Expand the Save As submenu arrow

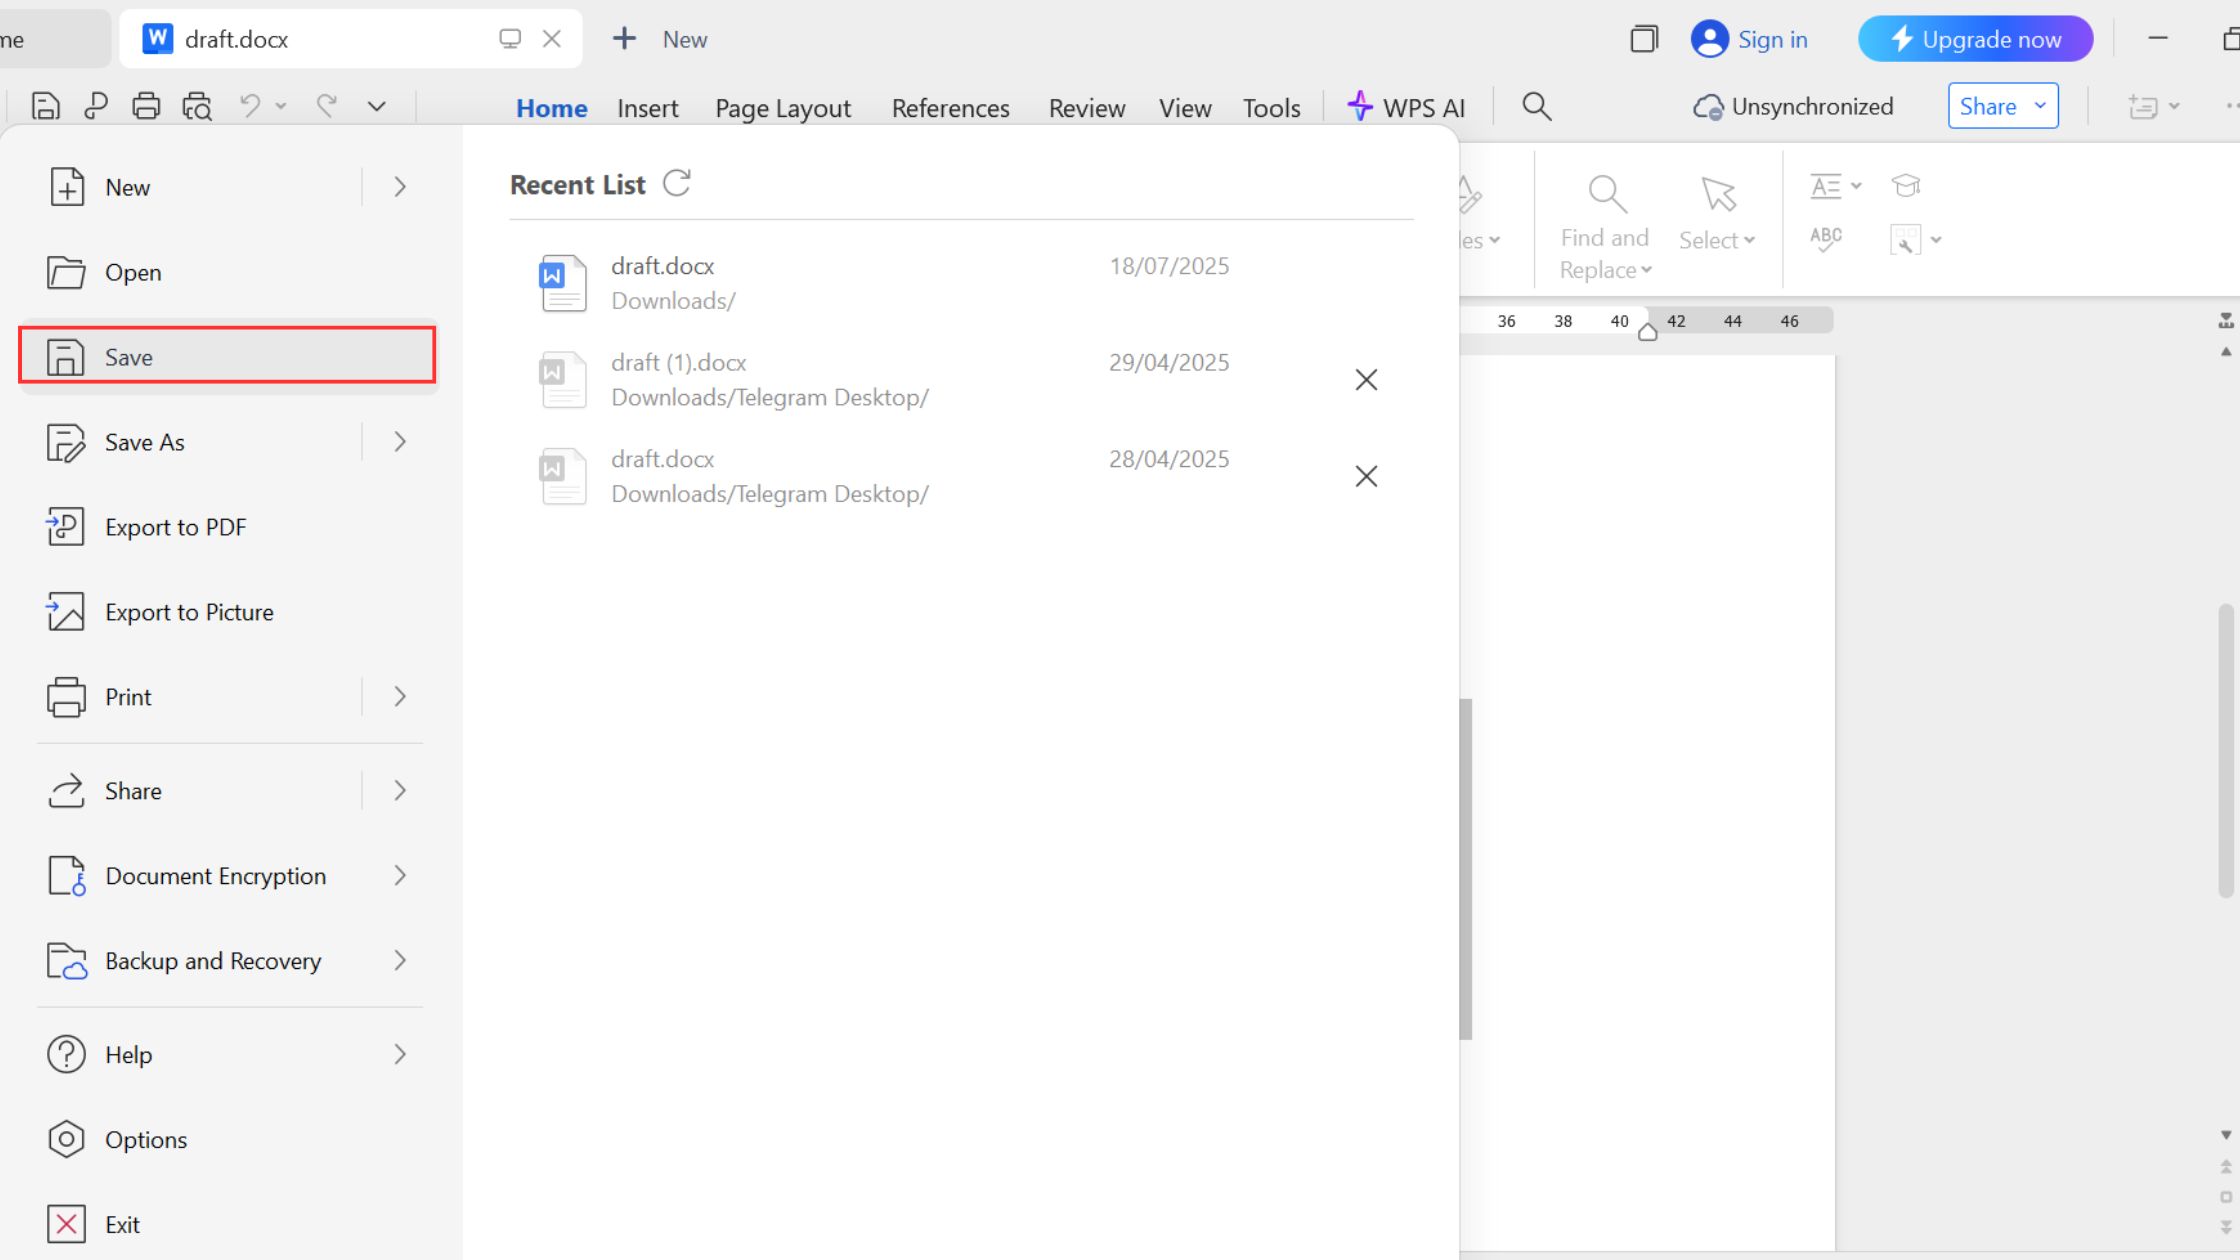point(400,442)
